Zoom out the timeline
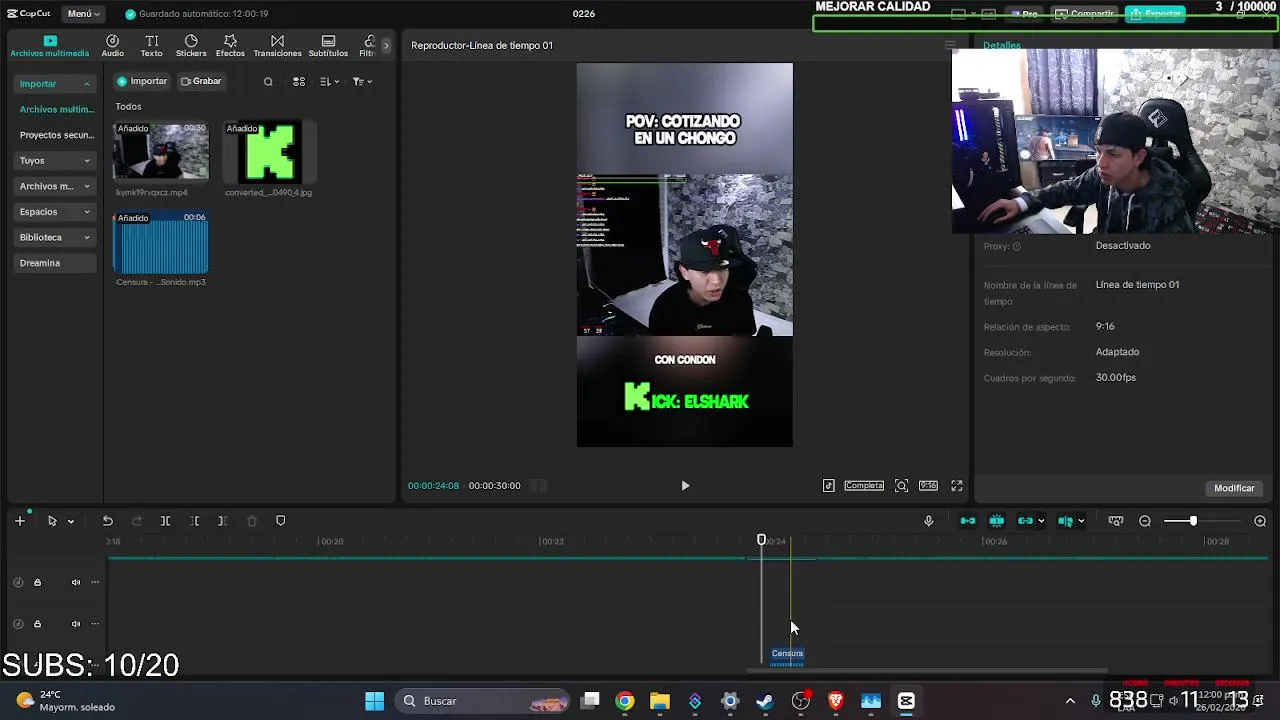Viewport: 1280px width, 720px height. coord(1145,521)
